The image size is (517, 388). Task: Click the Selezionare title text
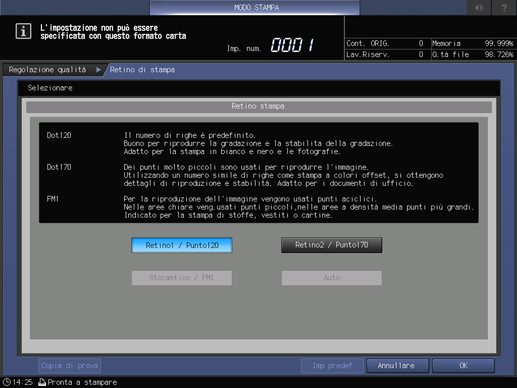(50, 88)
